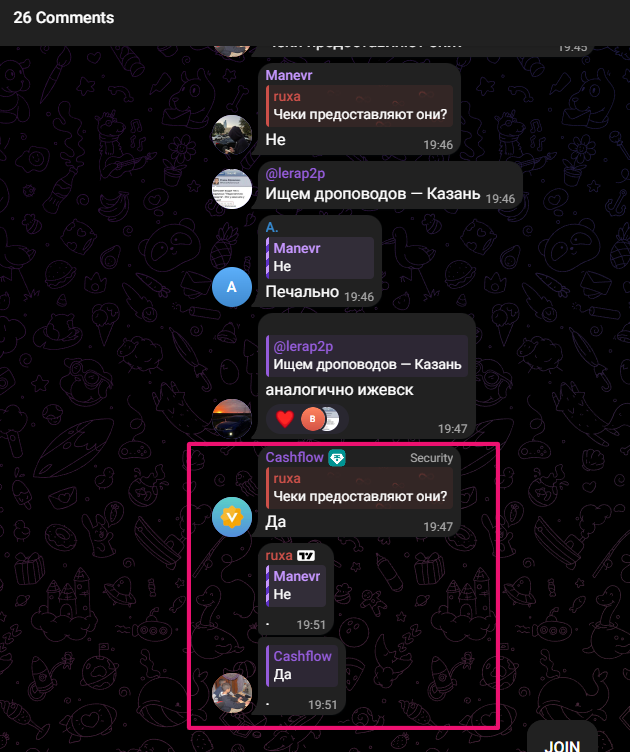Open Manevr's avatar photo

tap(232, 135)
